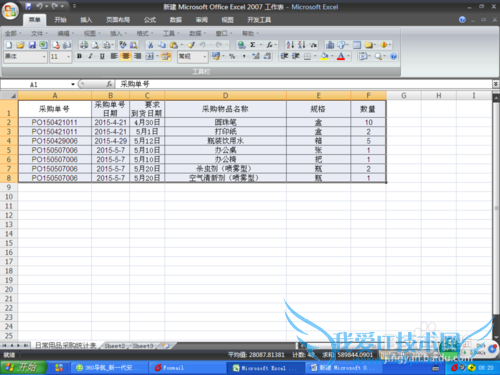Toggle merge and center cells
The height and width of the screenshot is (375, 500).
click(149, 56)
